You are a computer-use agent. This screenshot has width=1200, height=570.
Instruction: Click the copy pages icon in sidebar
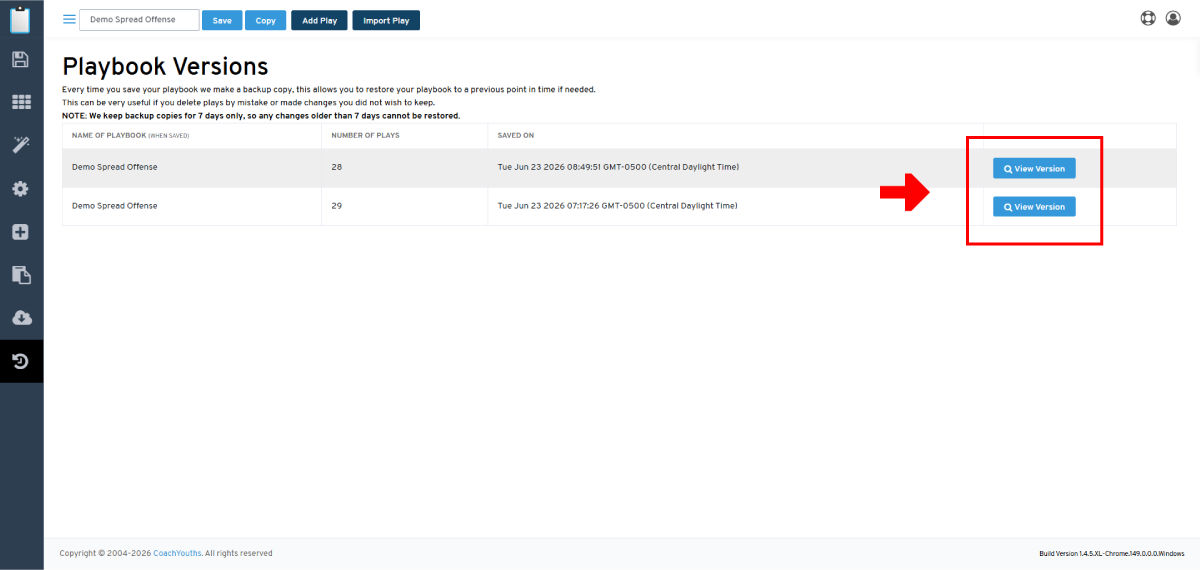tap(21, 275)
